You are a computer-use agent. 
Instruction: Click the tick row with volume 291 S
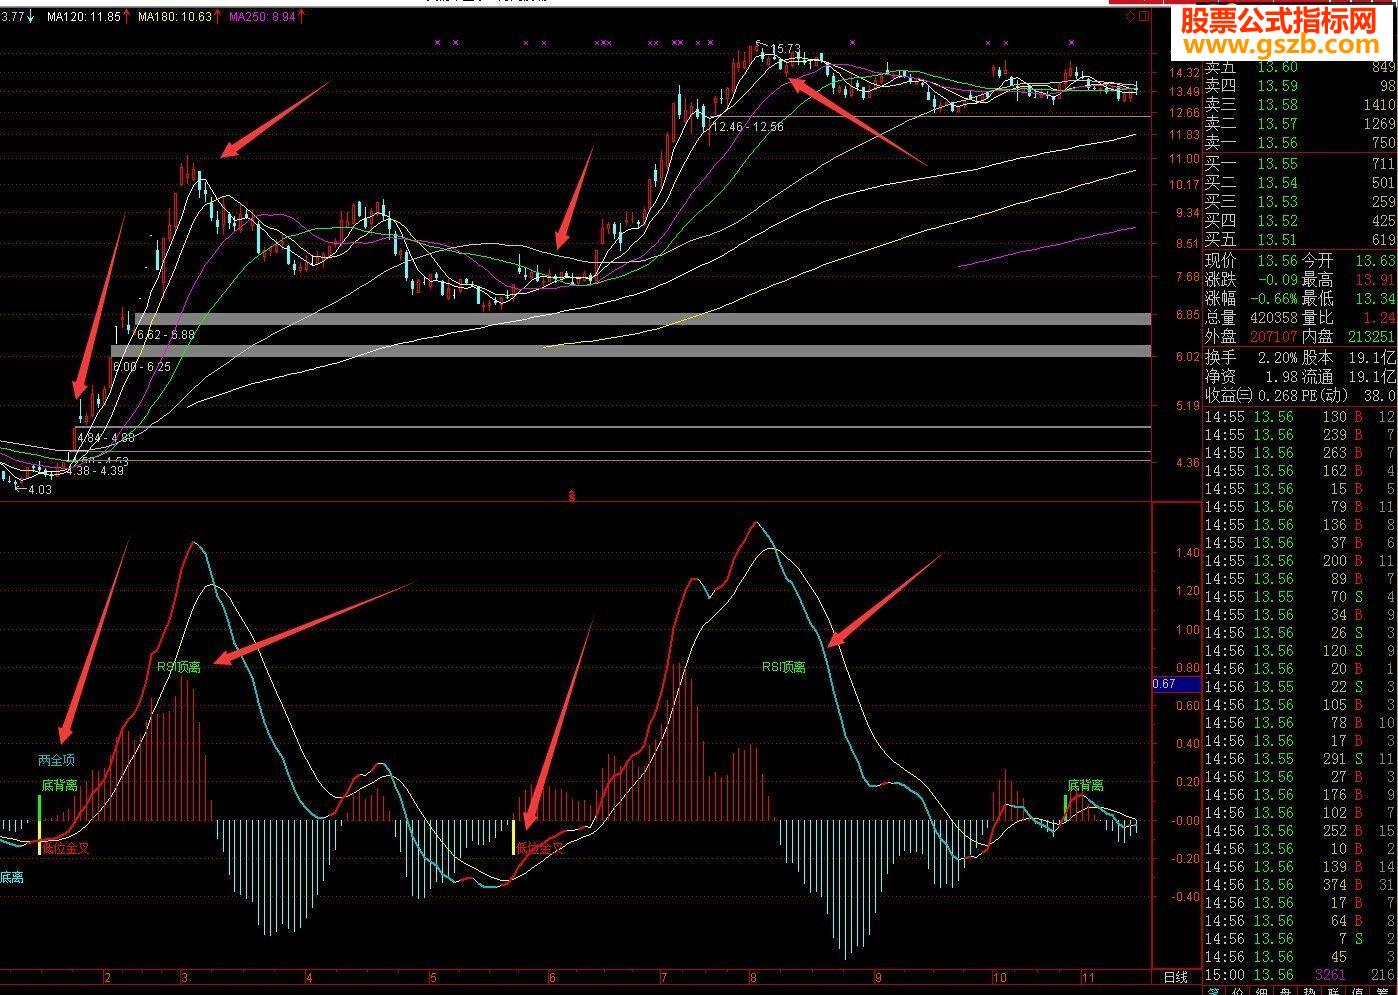click(x=1300, y=759)
